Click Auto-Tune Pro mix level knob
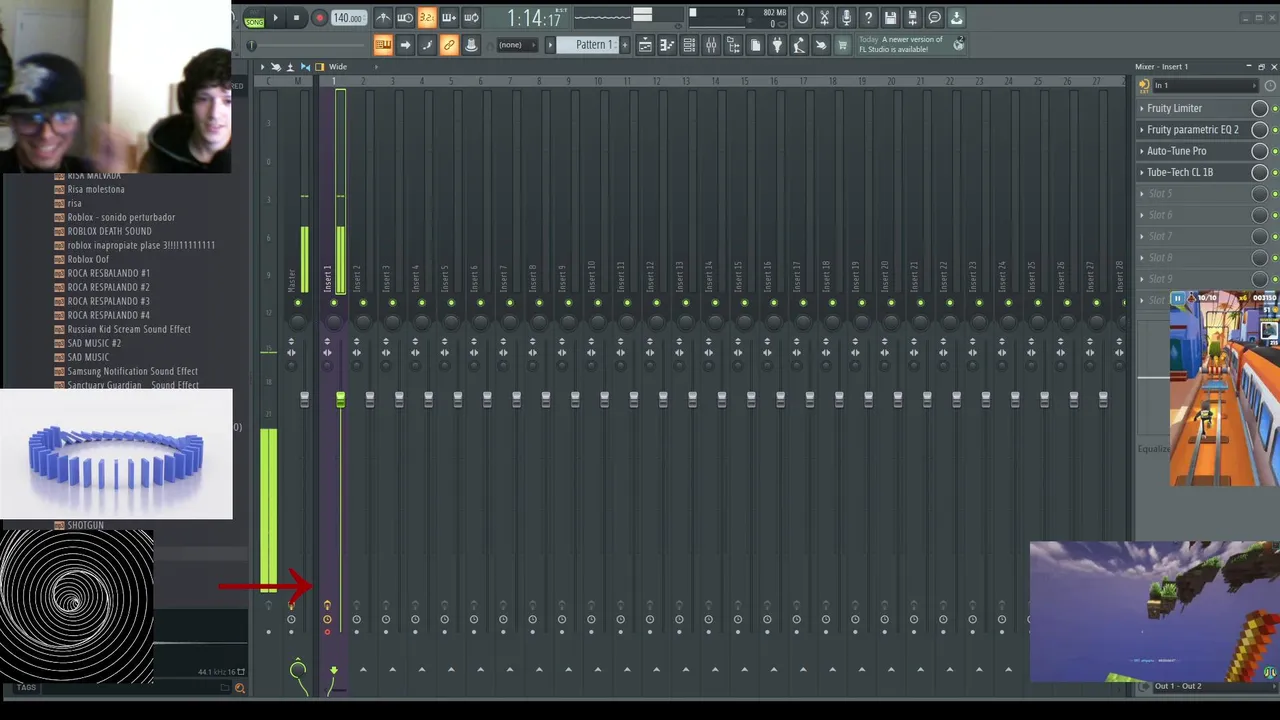This screenshot has width=1280, height=720. point(1260,151)
